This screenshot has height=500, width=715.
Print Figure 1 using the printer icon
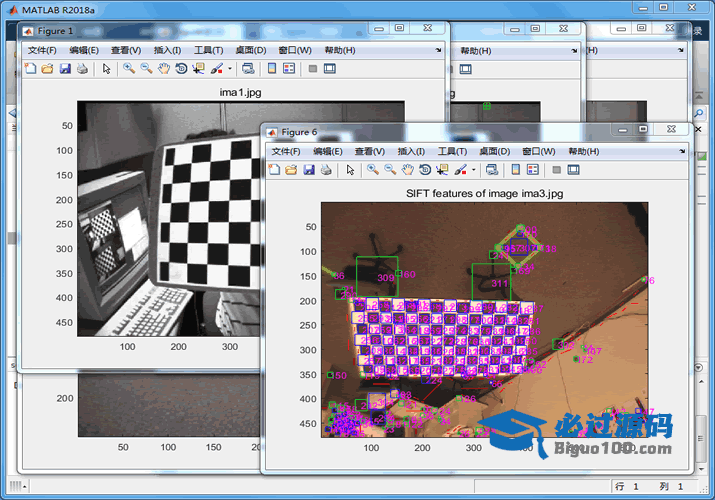pos(82,69)
